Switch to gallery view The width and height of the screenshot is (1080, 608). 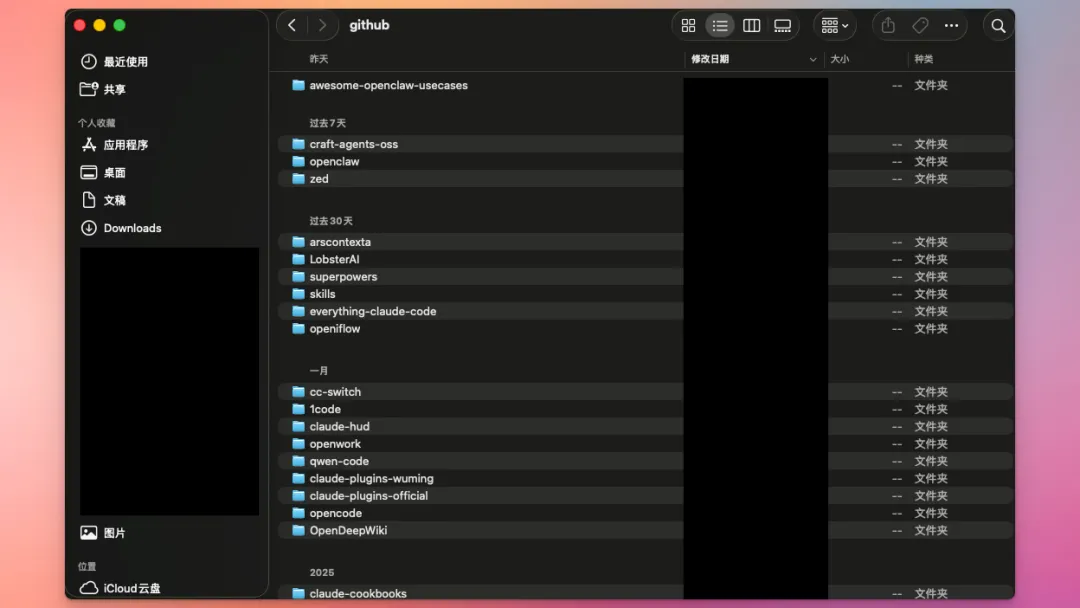click(782, 25)
